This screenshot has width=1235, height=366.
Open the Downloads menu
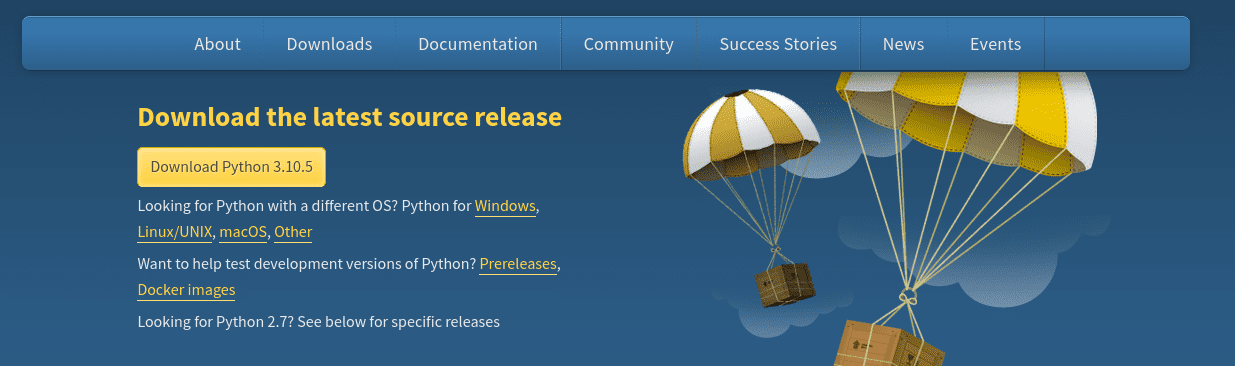click(x=329, y=44)
